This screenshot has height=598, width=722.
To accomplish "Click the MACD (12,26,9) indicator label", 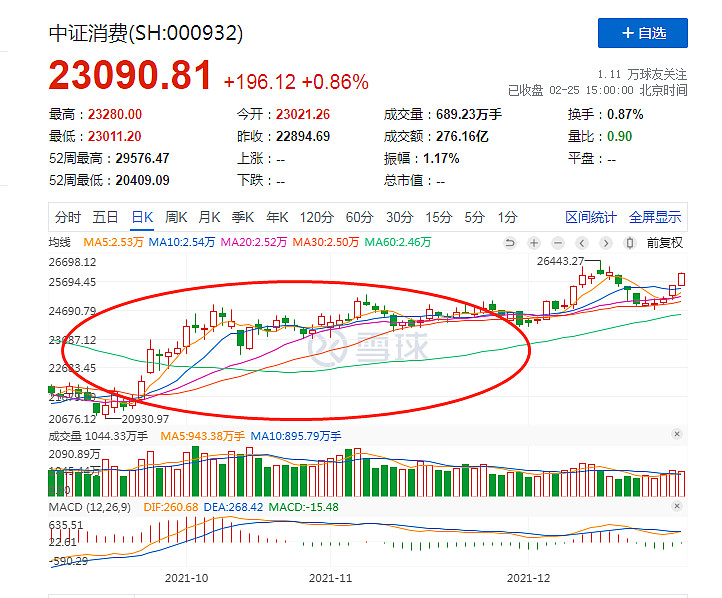I will coord(90,507).
